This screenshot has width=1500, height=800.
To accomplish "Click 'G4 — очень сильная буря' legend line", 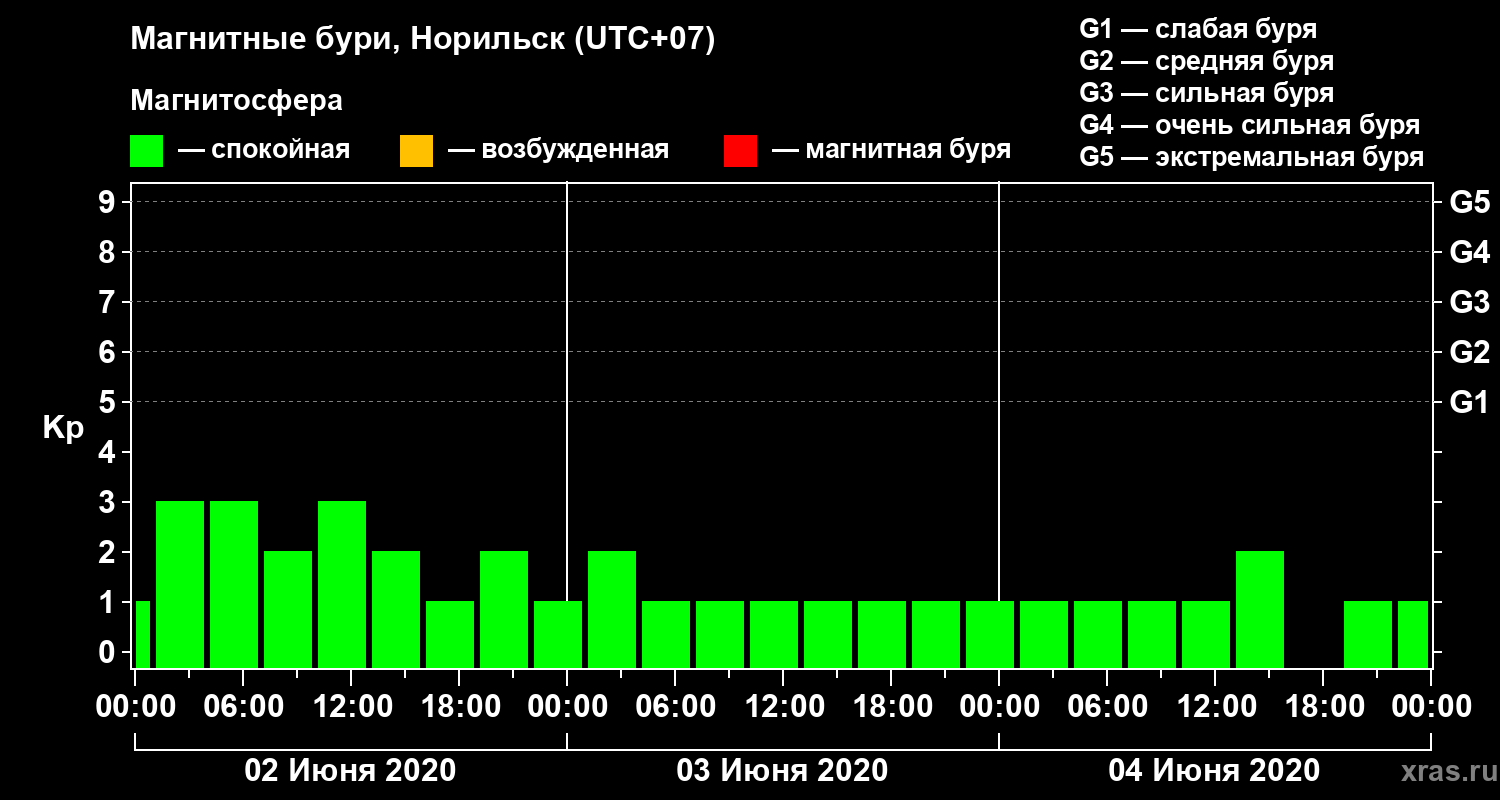I will point(1250,125).
